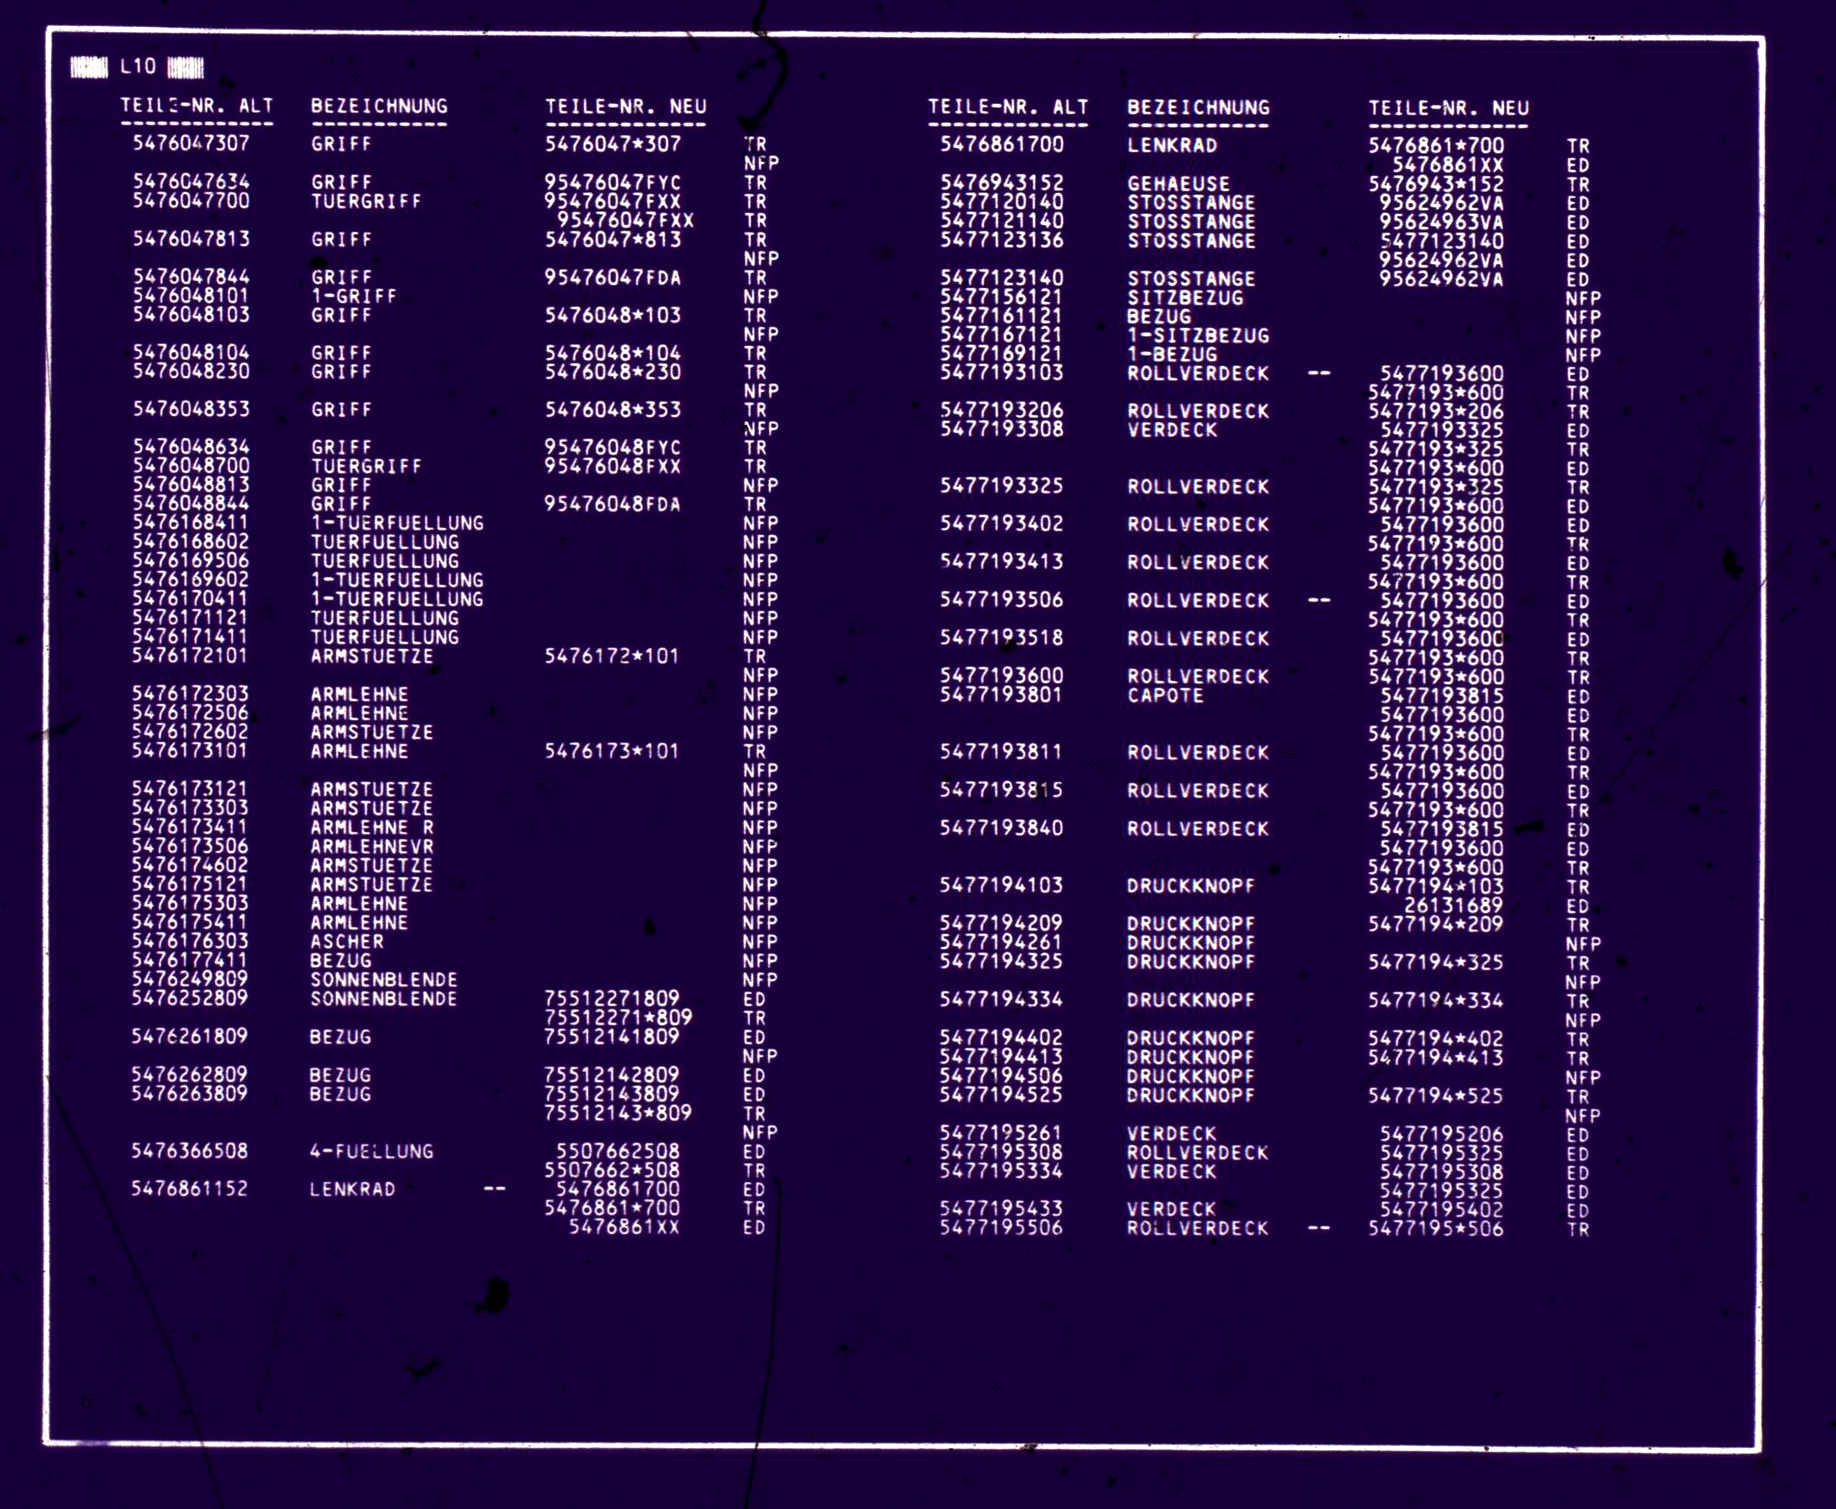Screen dimensions: 1836x1509
Task: Click old part number 5476861152
Action: coord(190,1188)
